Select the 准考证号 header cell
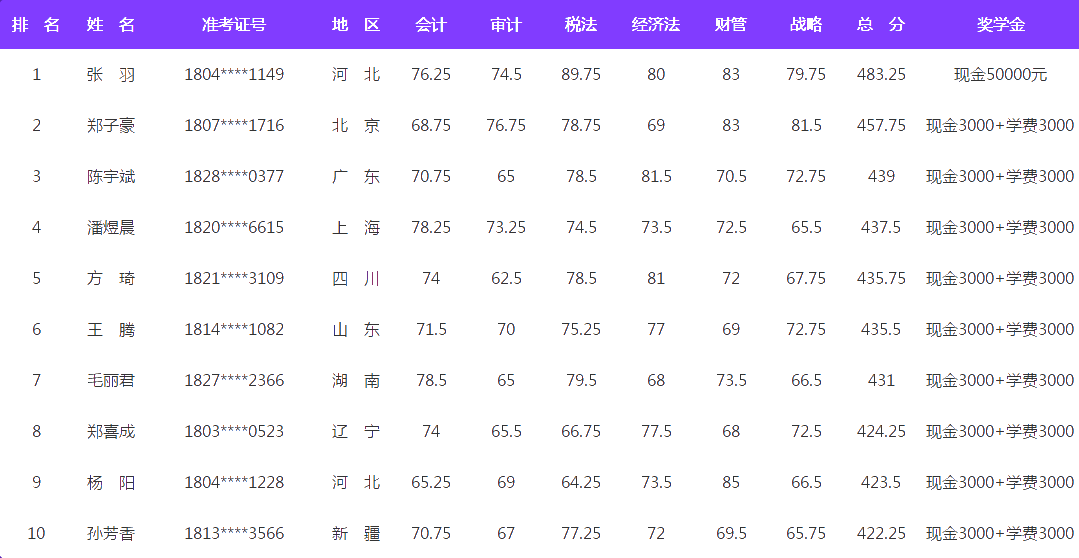1079x558 pixels. pos(234,24)
